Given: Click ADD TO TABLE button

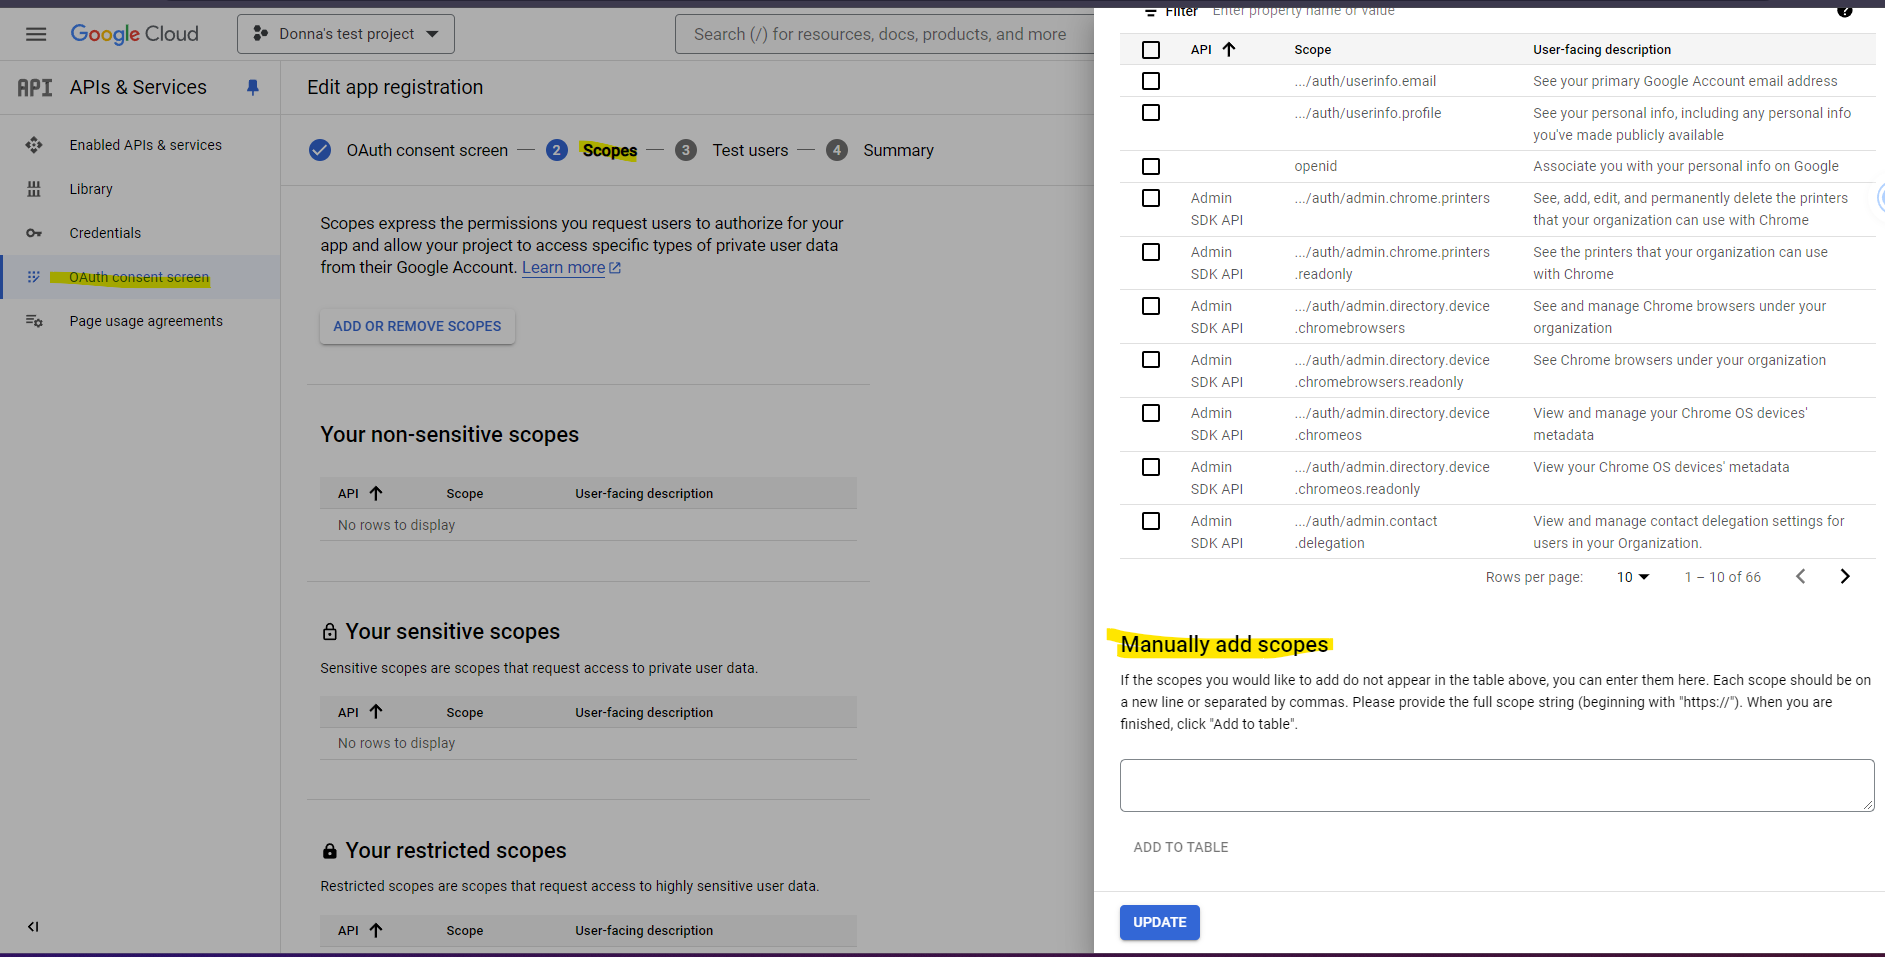Looking at the screenshot, I should (1181, 847).
